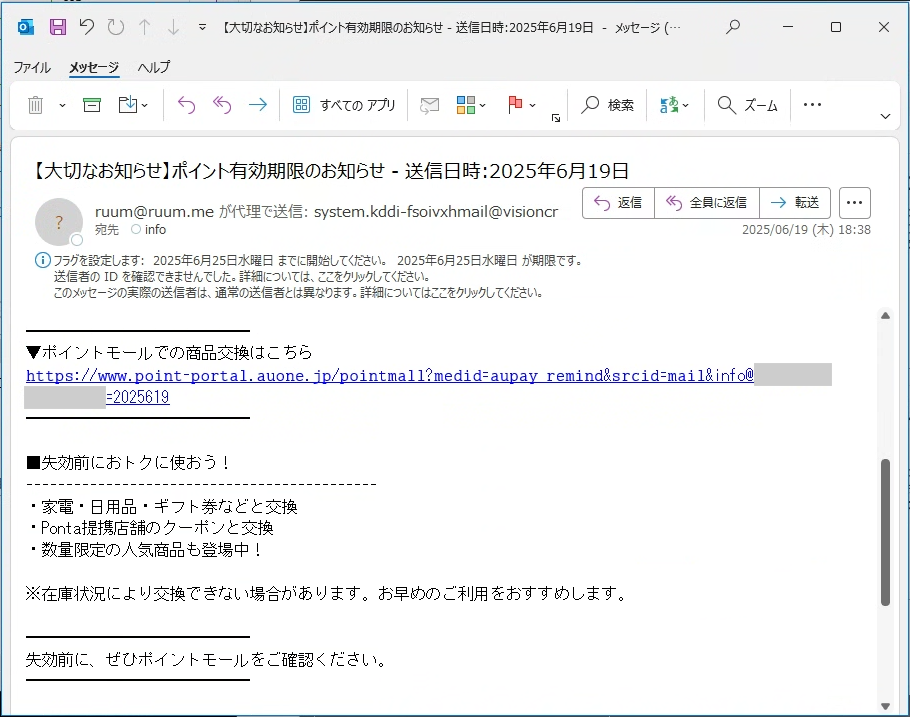The image size is (910, 717).
Task: Click the sender ID could-not-verify notice
Action: click(x=241, y=276)
